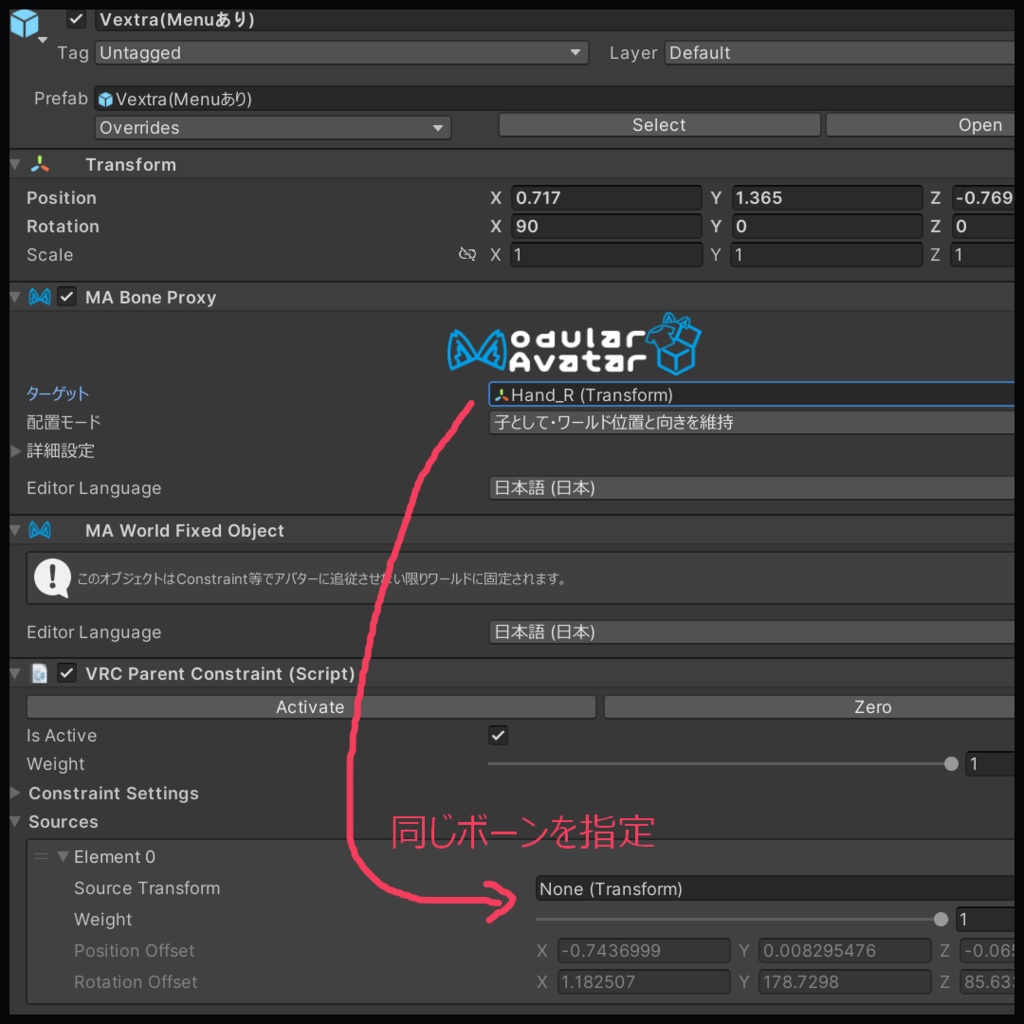Click the constraint Weight value field
The image size is (1024, 1024).
[990, 763]
